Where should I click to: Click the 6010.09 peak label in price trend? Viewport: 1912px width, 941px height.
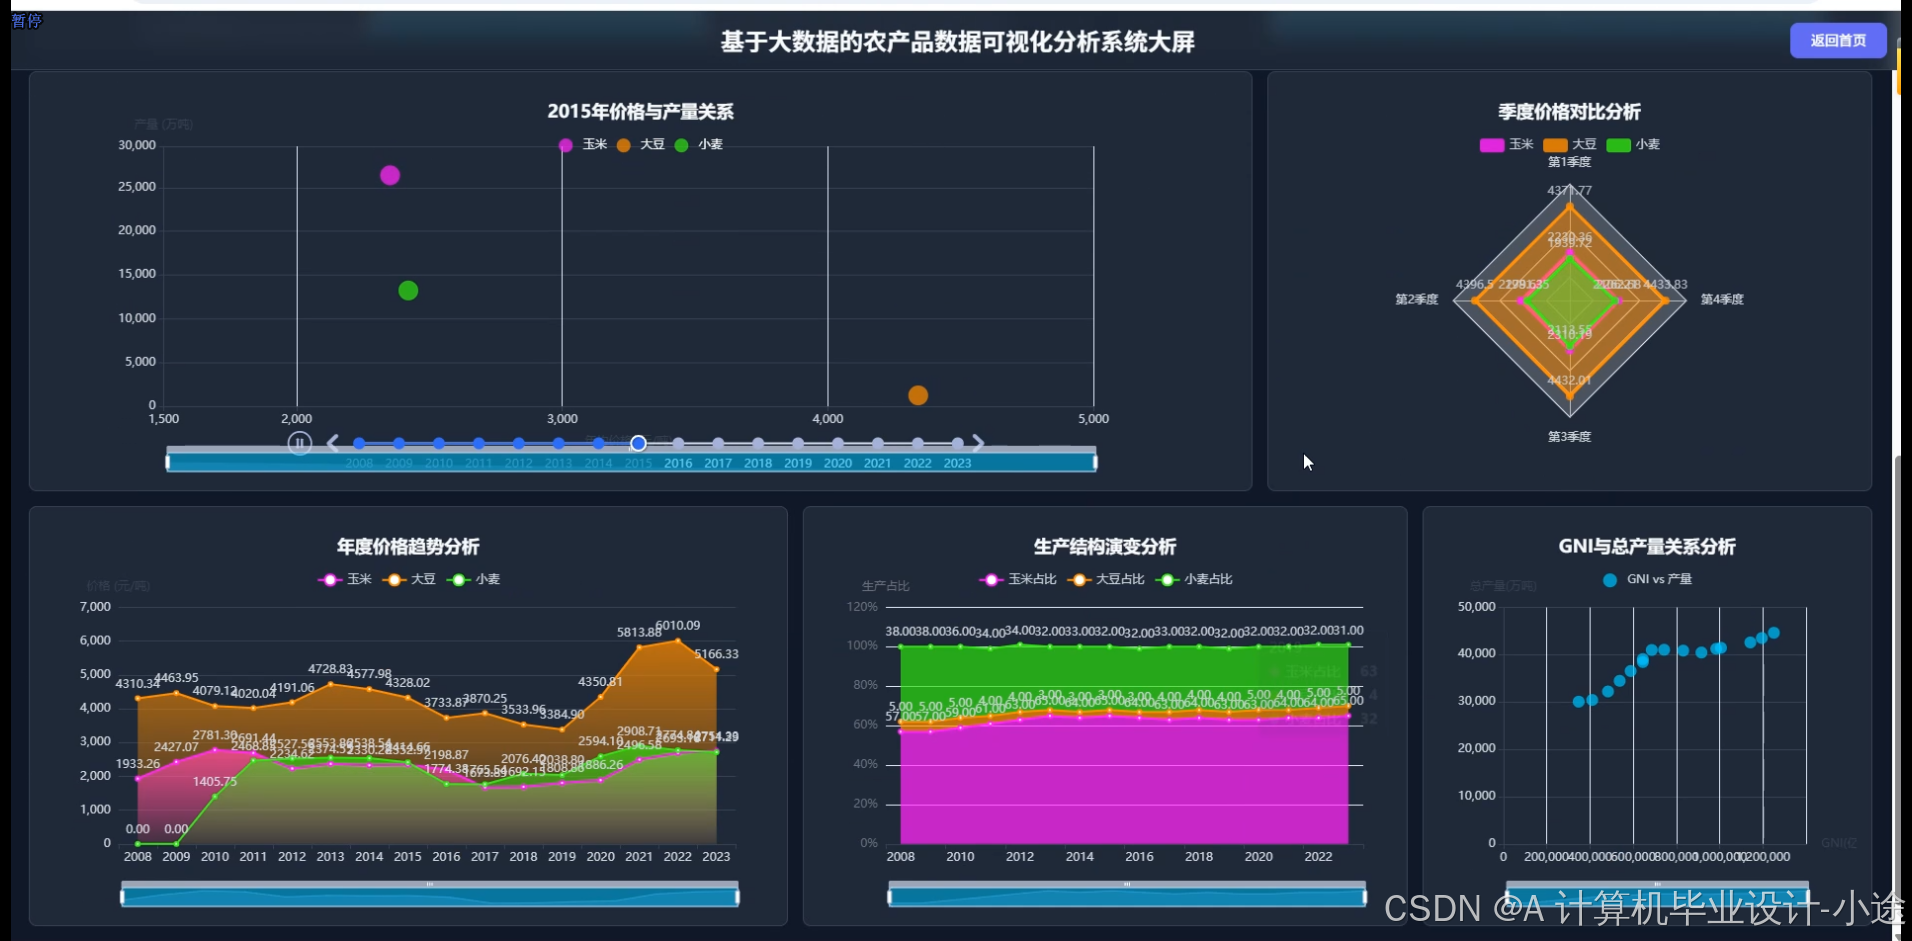(678, 625)
